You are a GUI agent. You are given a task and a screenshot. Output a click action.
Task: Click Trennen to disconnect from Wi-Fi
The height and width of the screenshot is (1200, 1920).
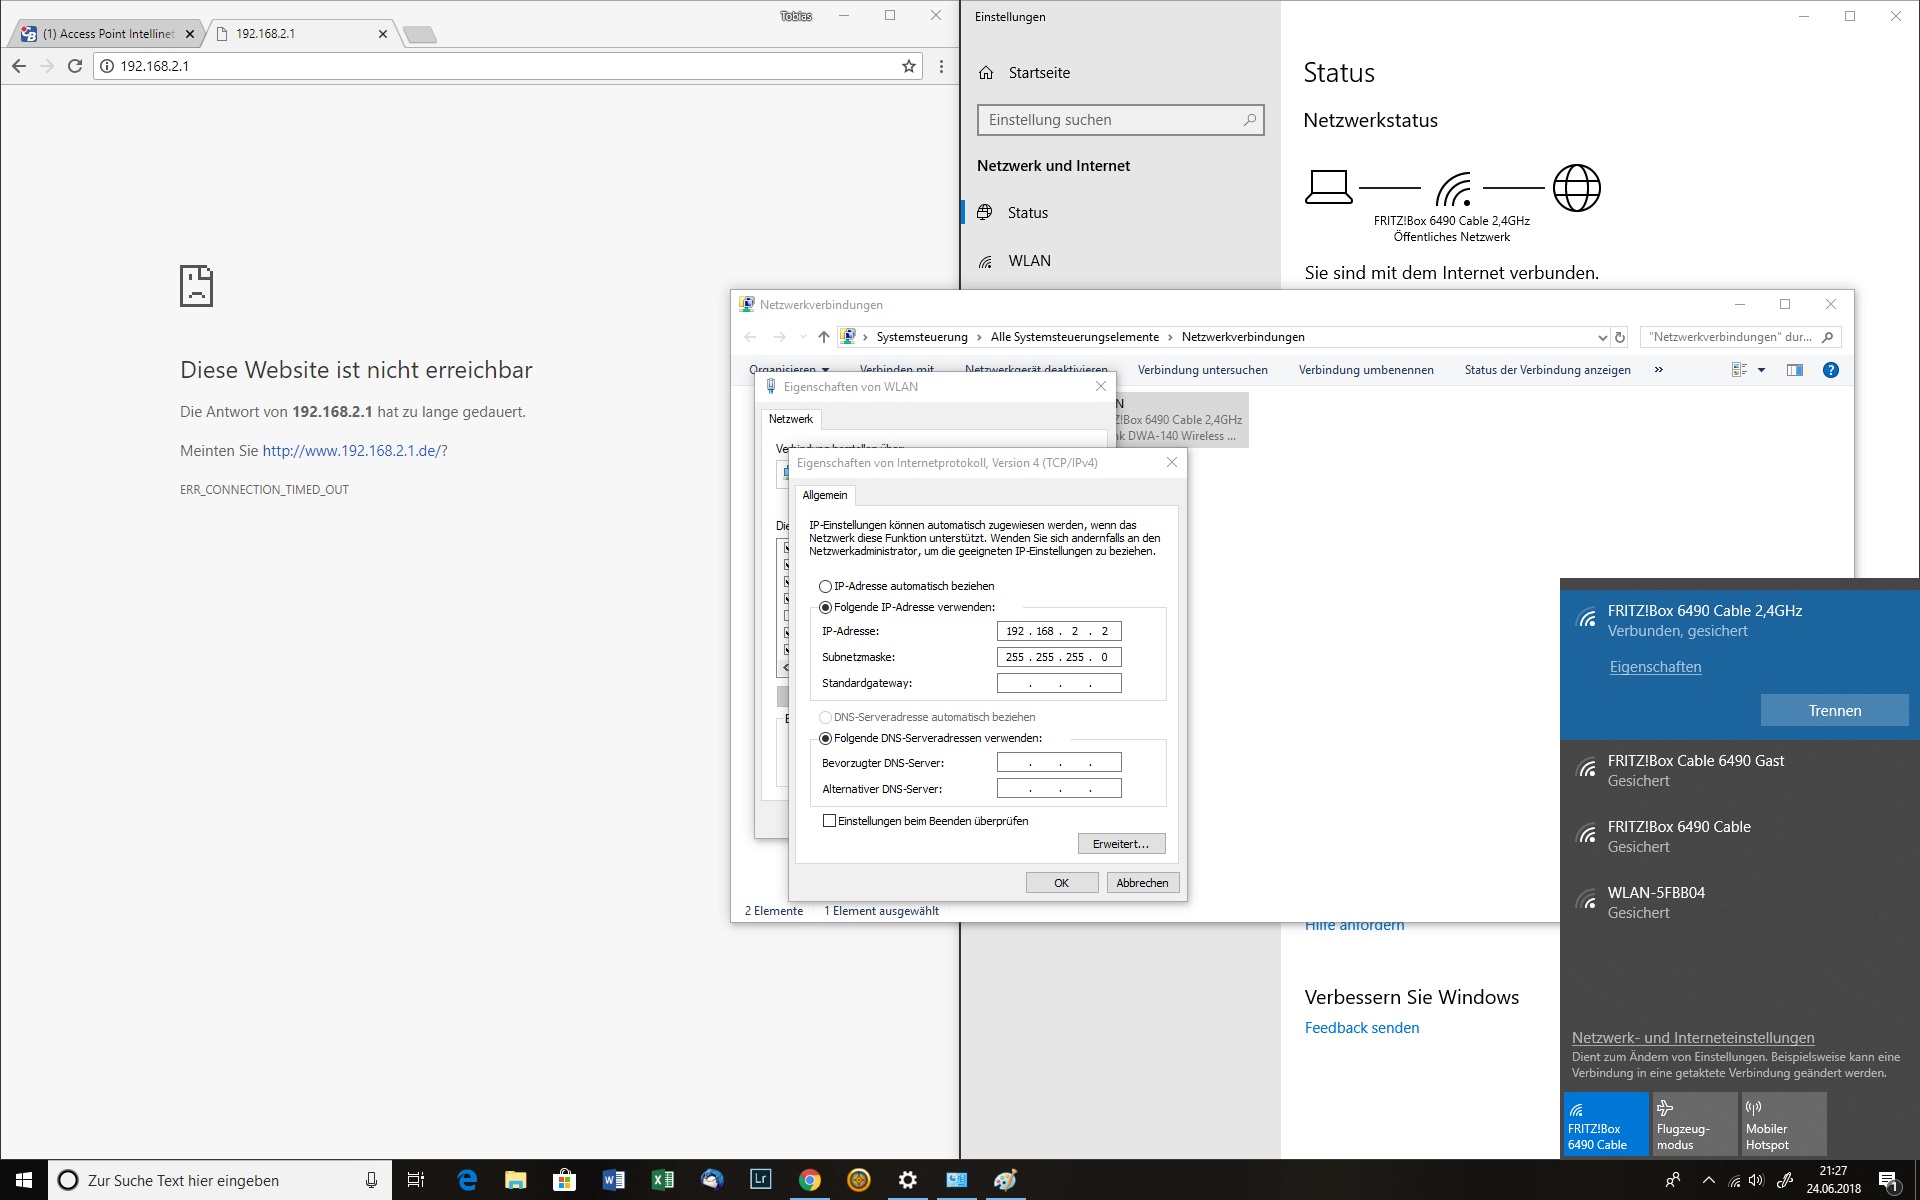(1834, 711)
